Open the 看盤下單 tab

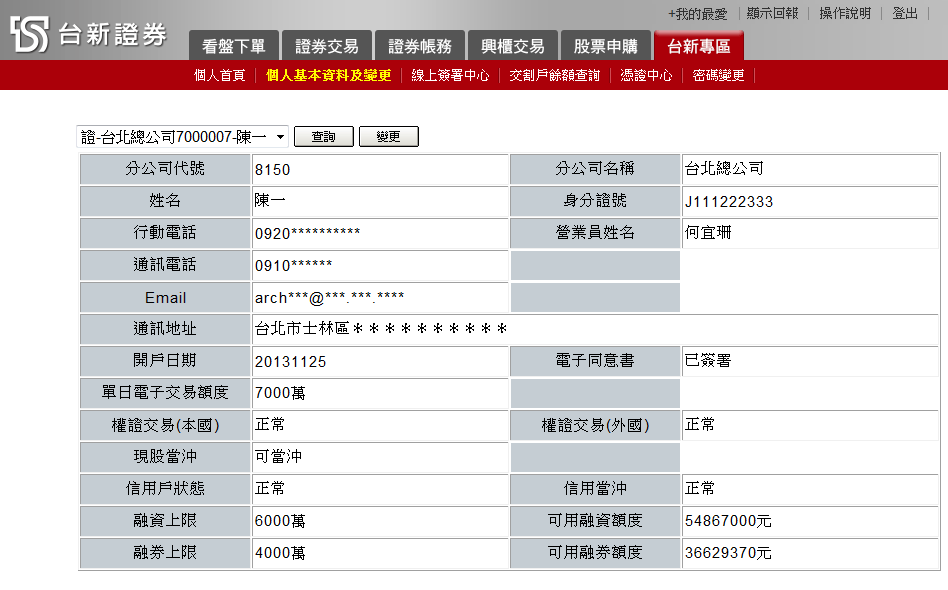(233, 46)
